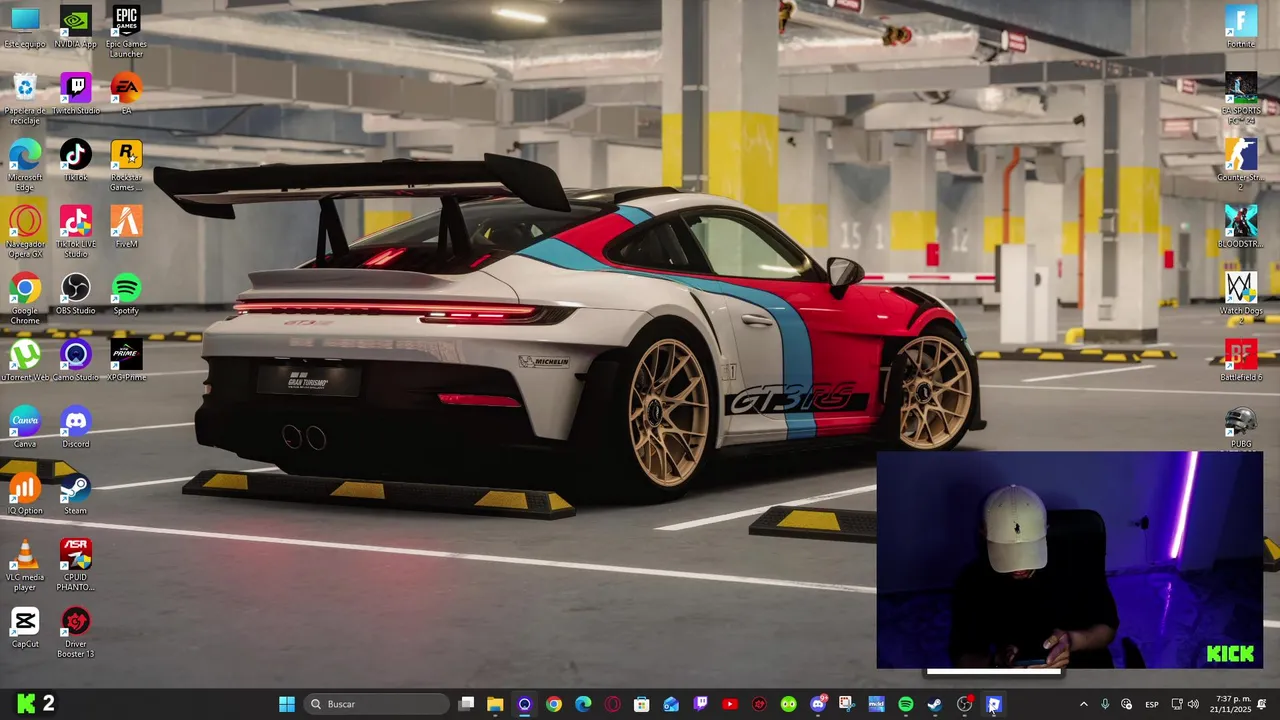Select the IQ Option desktop icon
1280x720 pixels.
pyautogui.click(x=25, y=493)
